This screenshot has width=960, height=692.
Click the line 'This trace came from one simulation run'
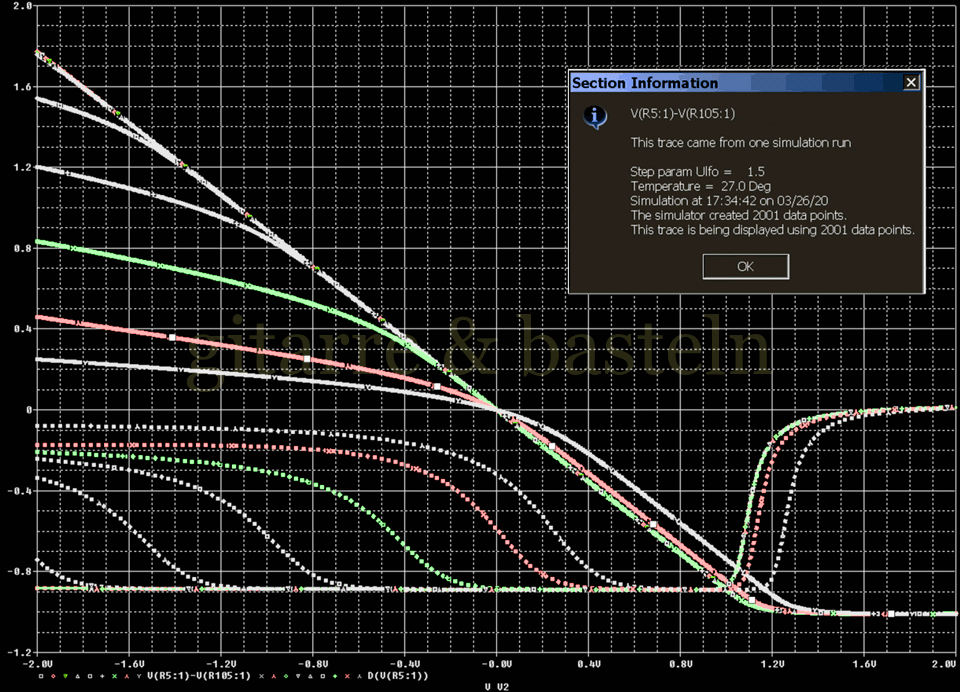point(741,143)
